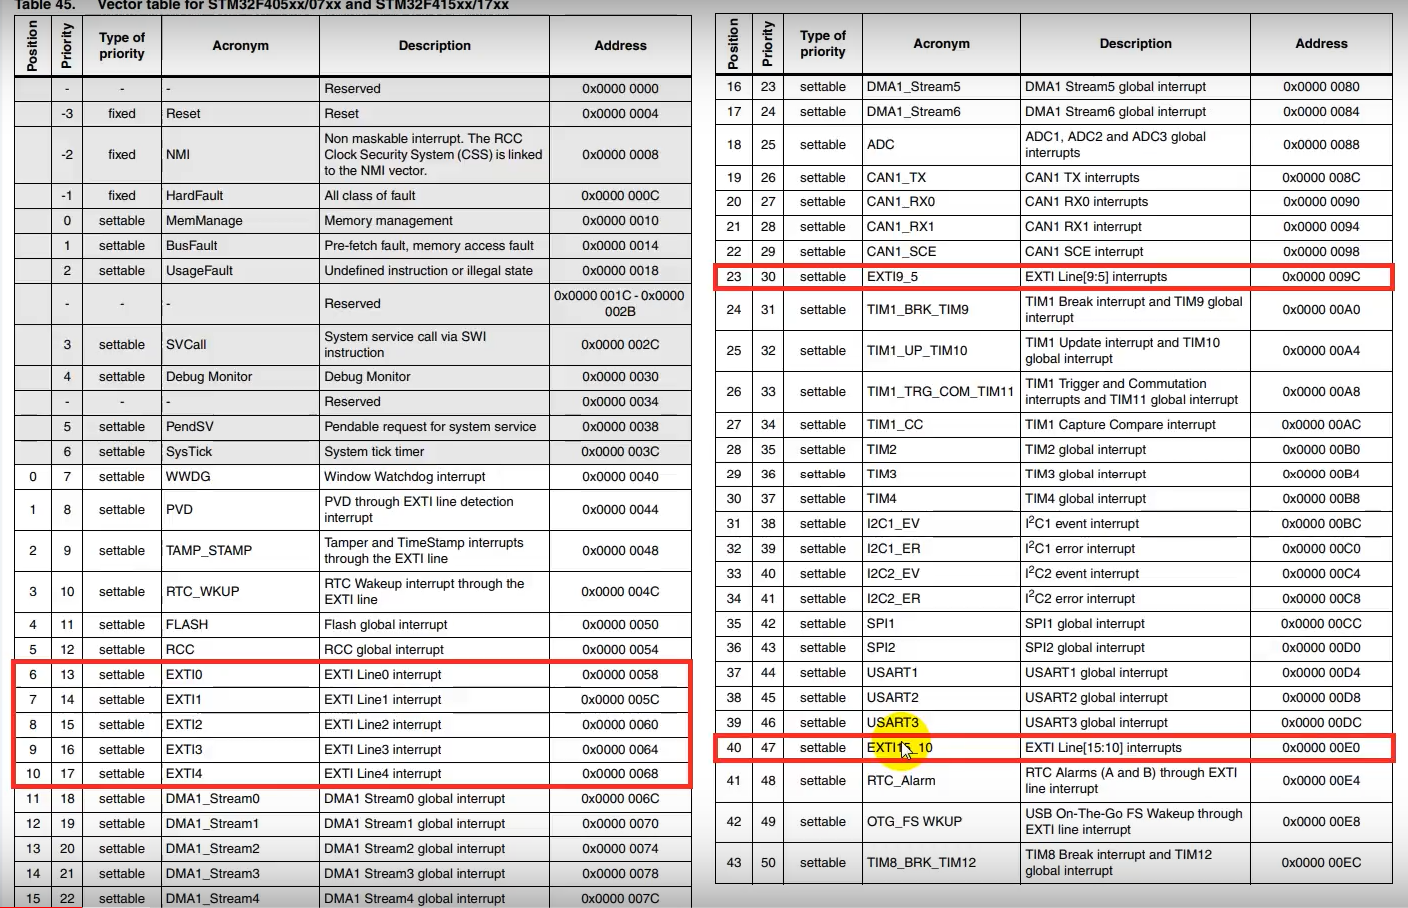
Task: Click address '0x0000 00E0'
Action: coord(1321,747)
